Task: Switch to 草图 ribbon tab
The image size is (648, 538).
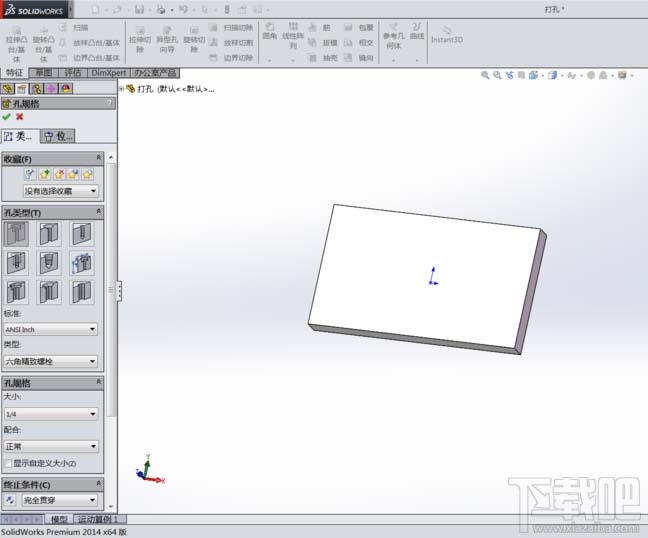Action: click(44, 73)
